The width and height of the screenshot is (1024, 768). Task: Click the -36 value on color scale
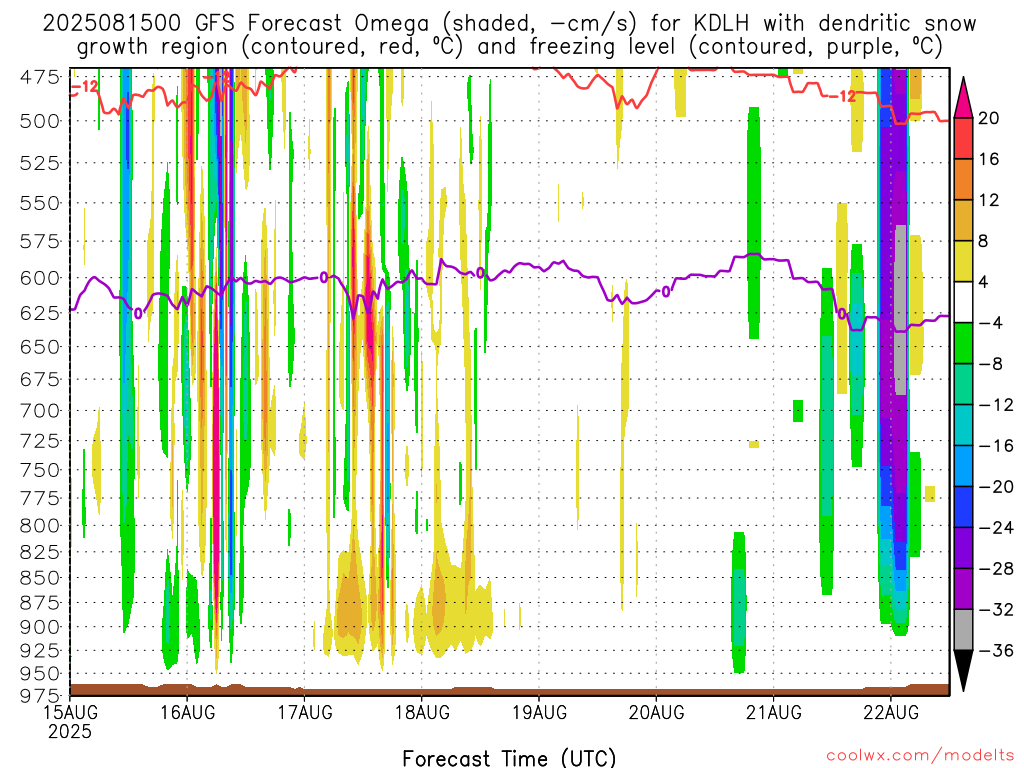996,650
